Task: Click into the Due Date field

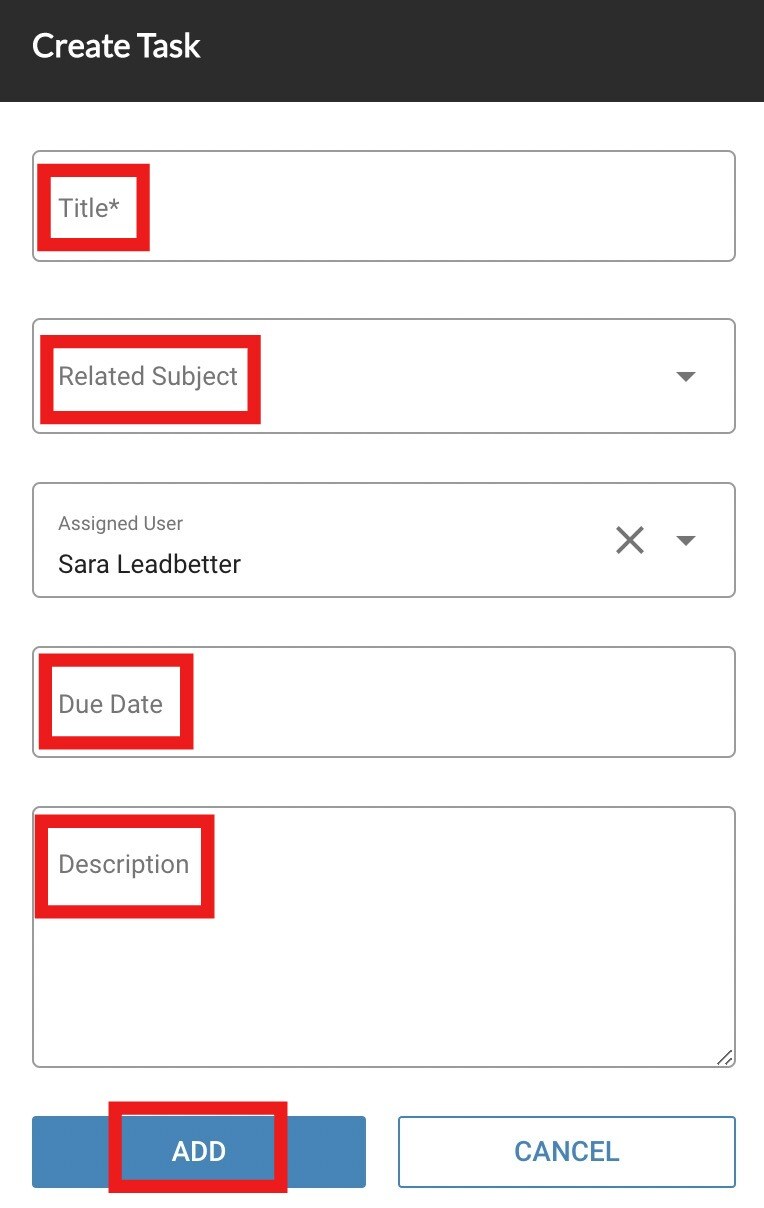Action: 384,702
